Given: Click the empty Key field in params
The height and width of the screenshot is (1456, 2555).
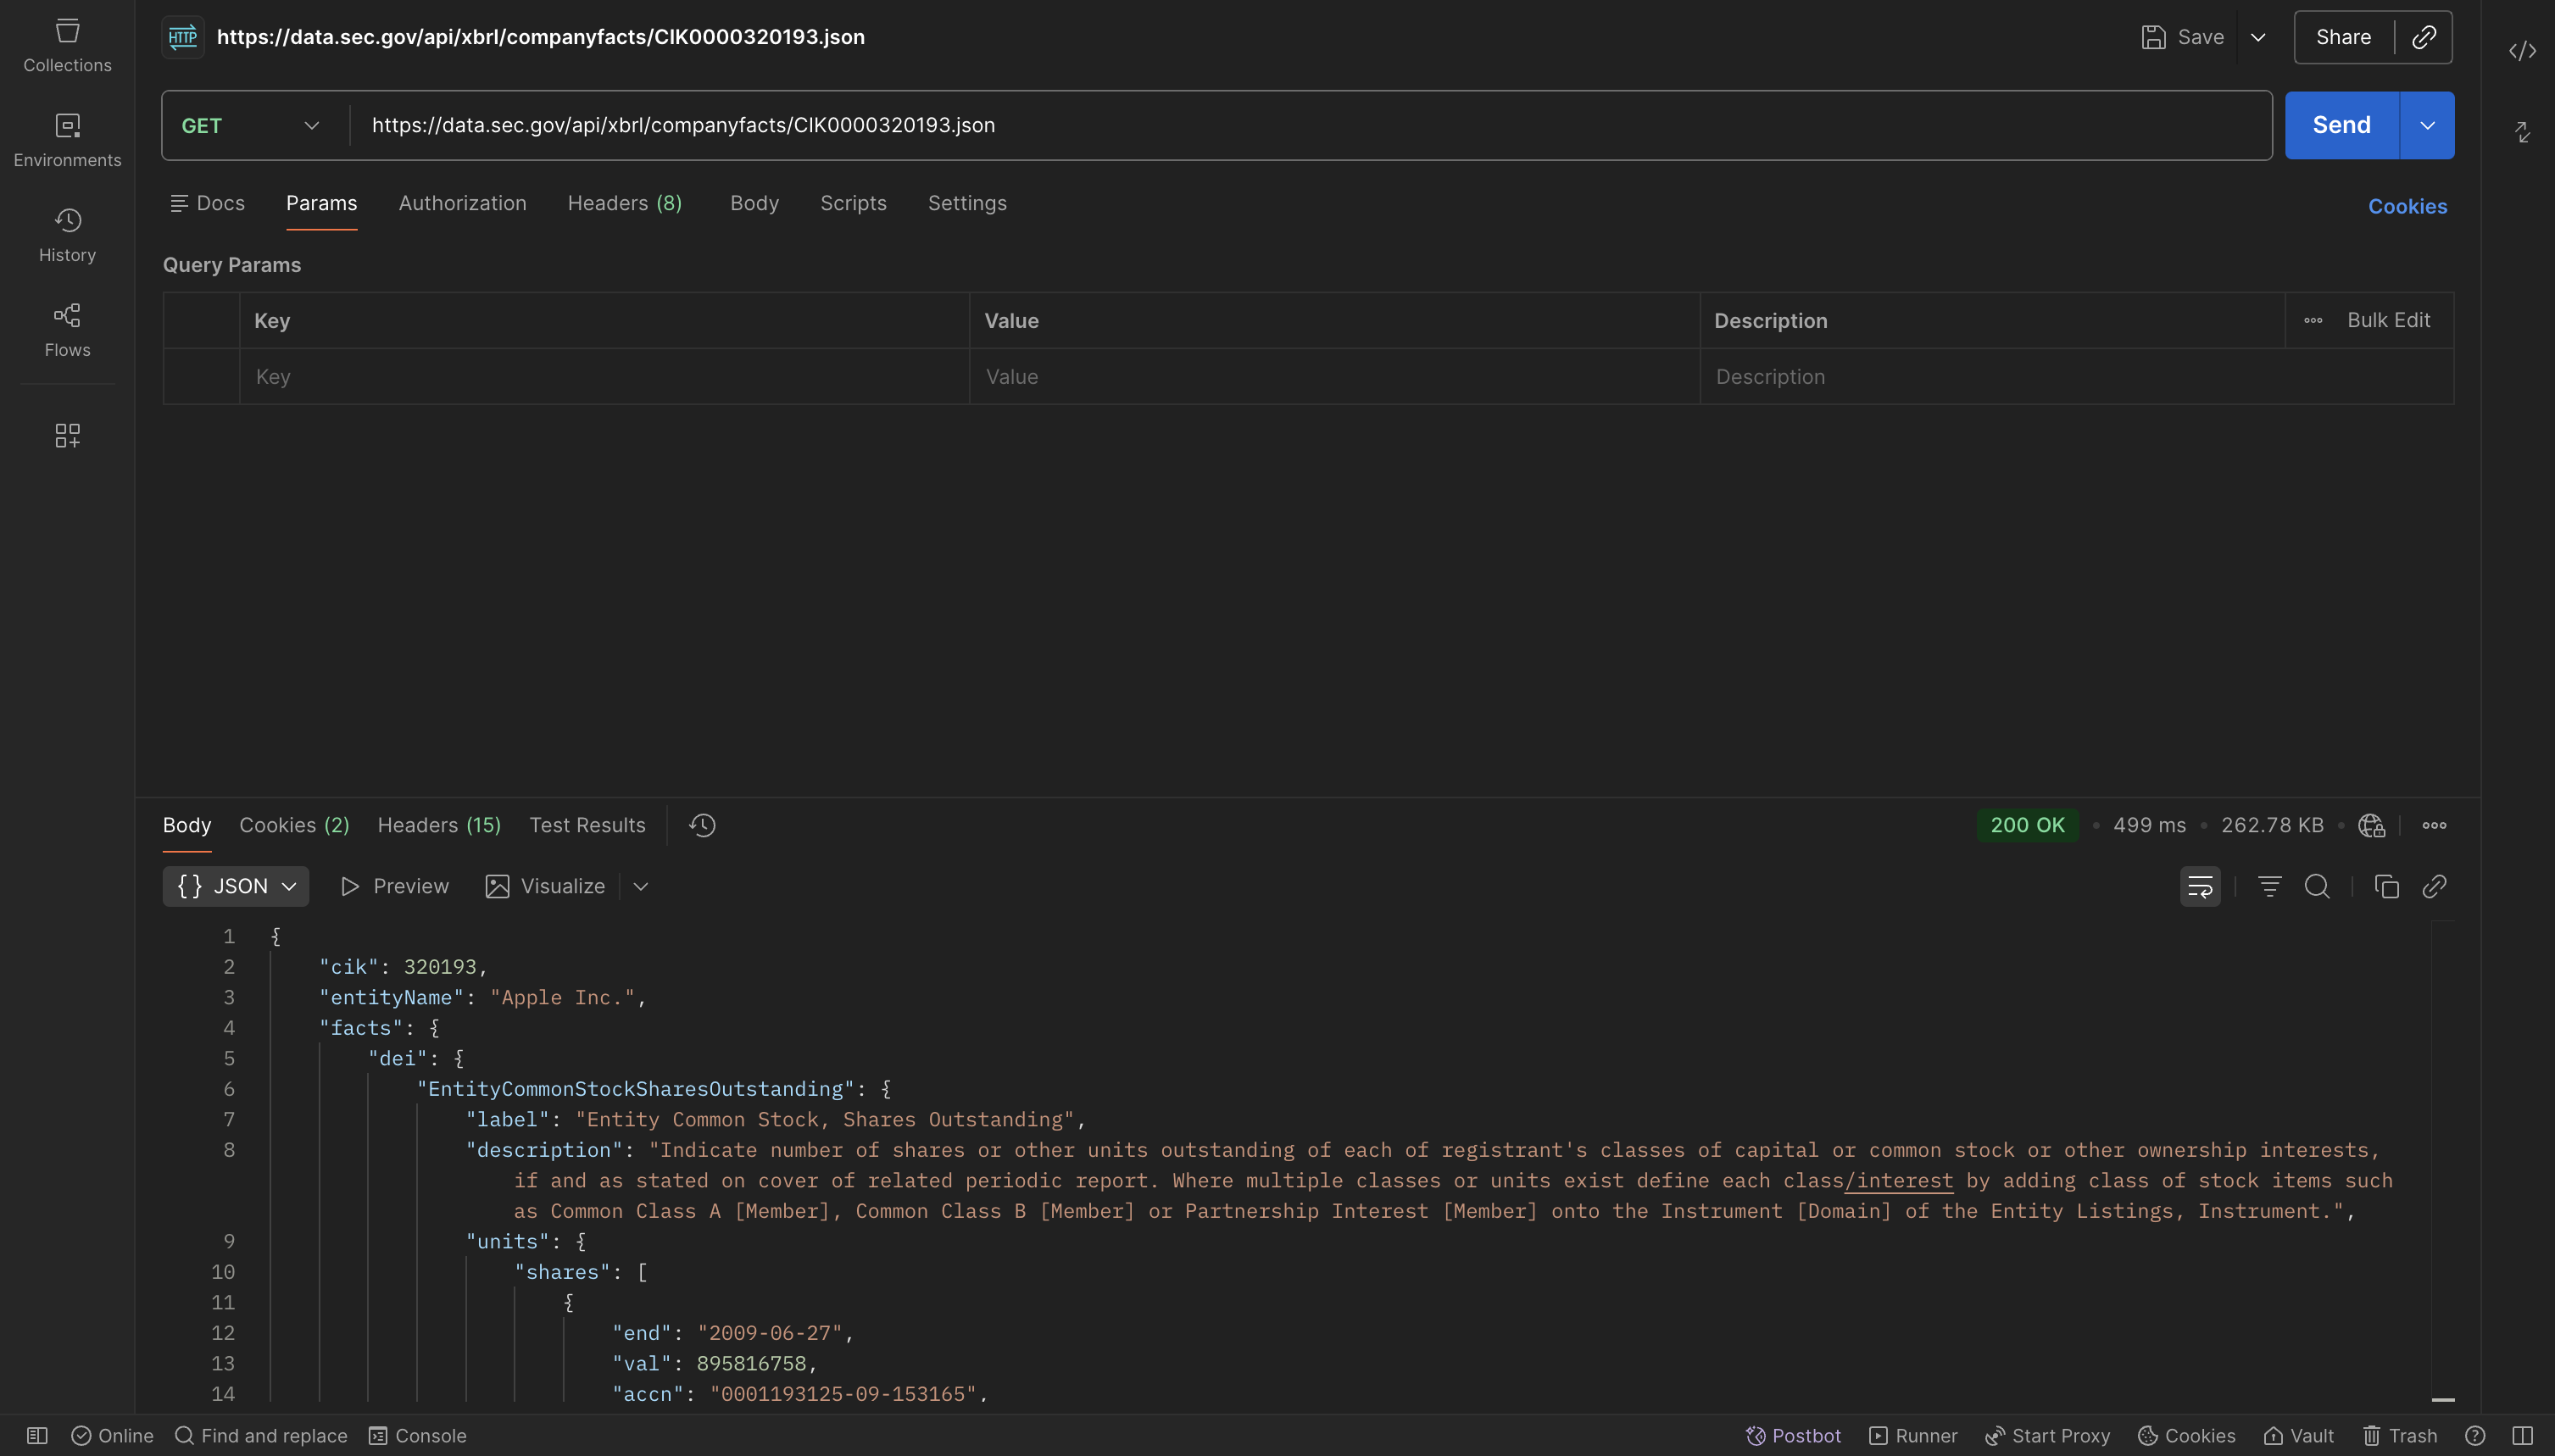Looking at the screenshot, I should pyautogui.click(x=604, y=376).
